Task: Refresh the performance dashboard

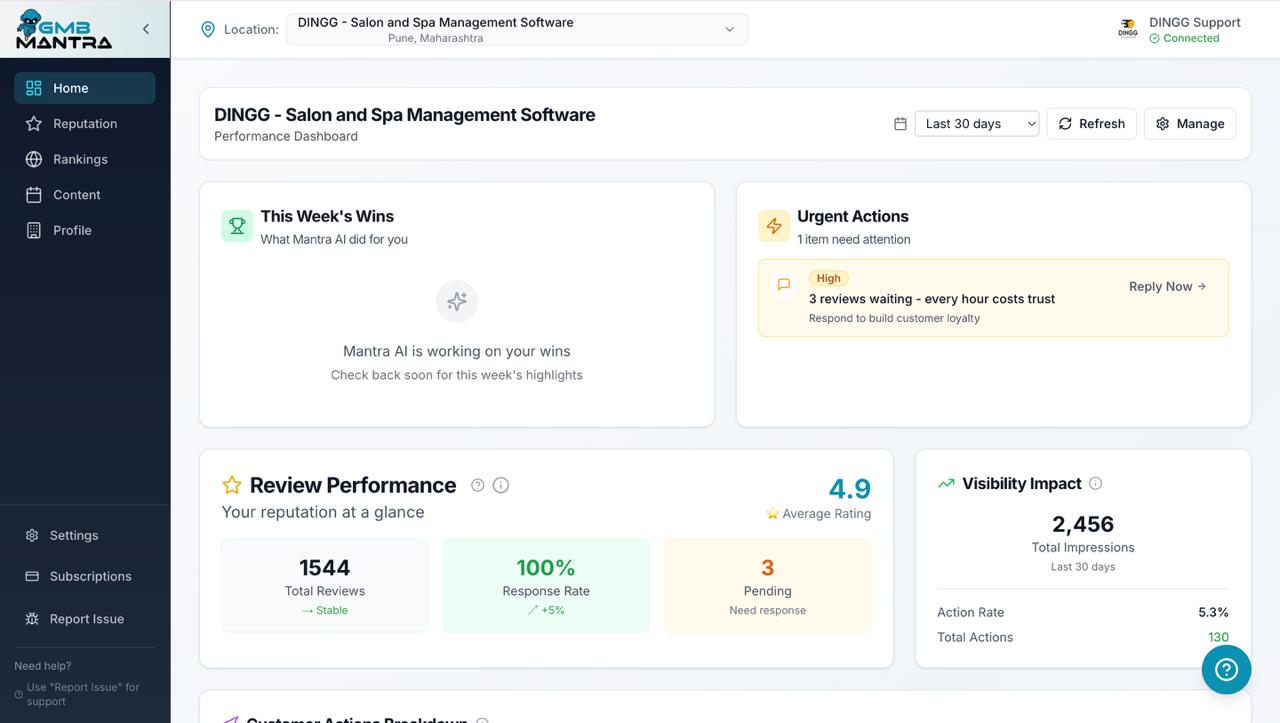Action: [x=1092, y=124]
